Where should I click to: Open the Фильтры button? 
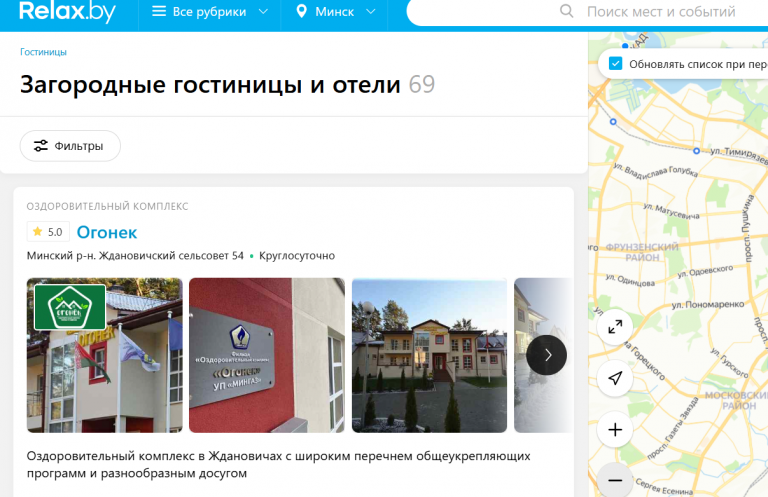coord(70,146)
